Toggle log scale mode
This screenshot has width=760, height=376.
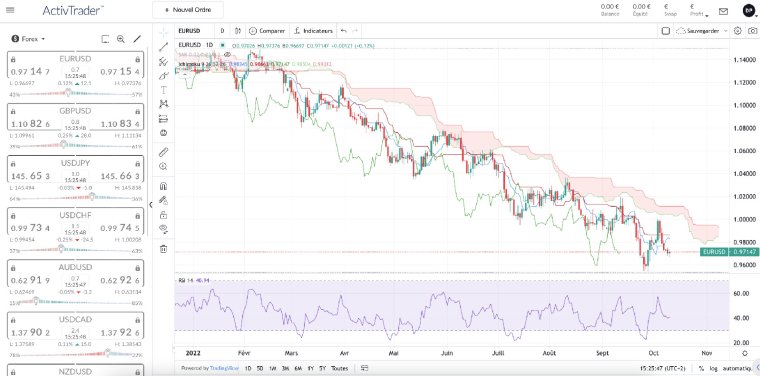714,368
